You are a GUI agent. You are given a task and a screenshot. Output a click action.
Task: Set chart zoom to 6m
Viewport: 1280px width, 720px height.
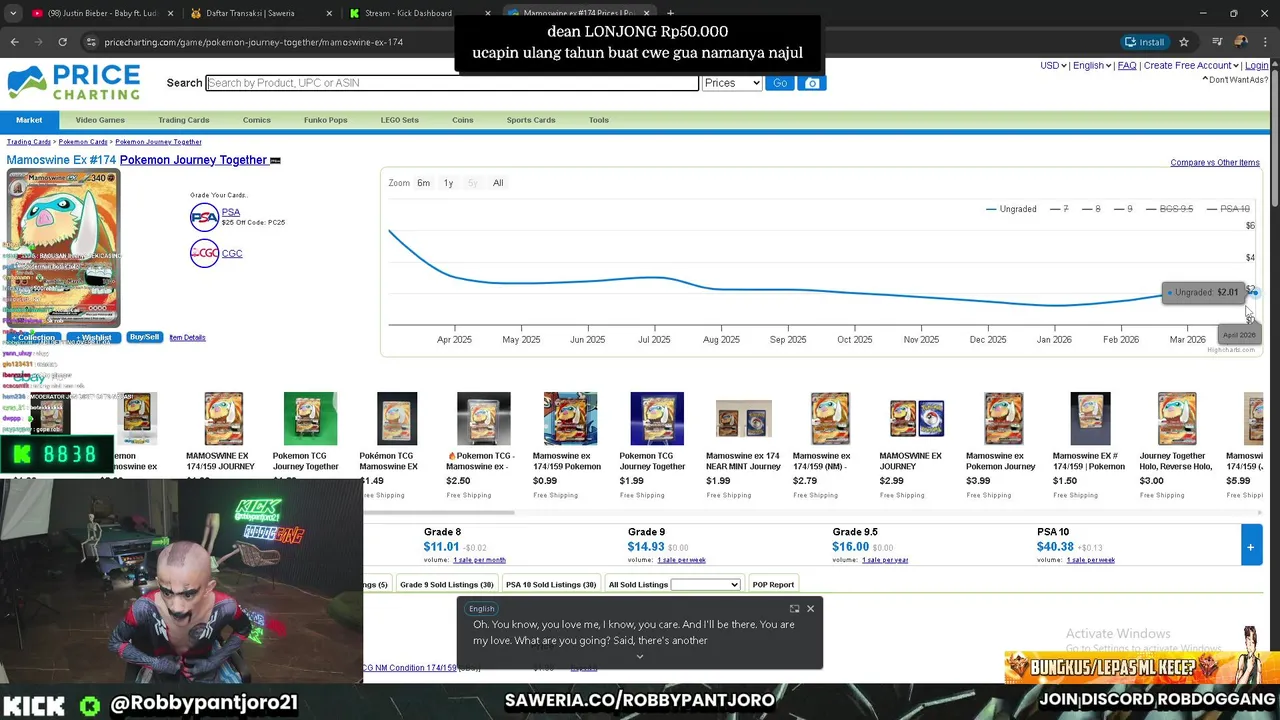point(424,183)
